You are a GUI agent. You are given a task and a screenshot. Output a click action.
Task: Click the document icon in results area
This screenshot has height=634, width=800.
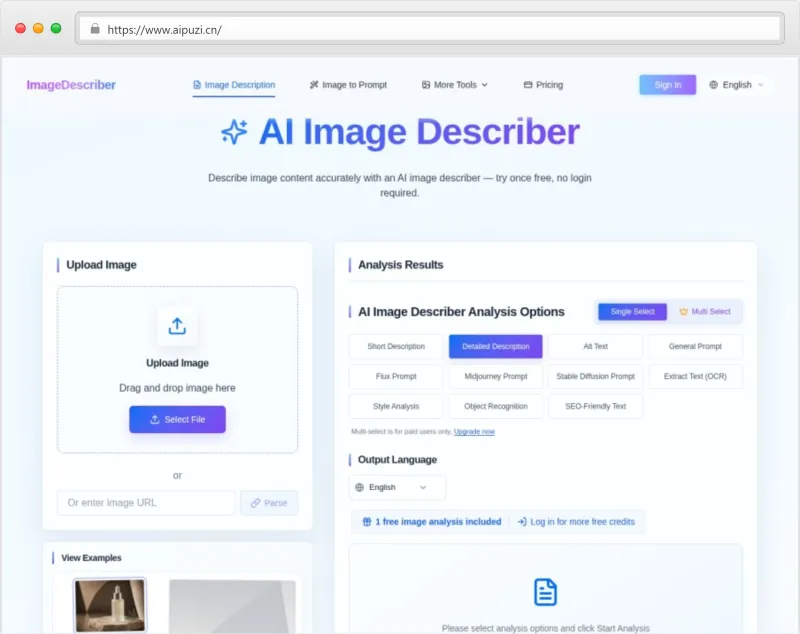click(545, 592)
